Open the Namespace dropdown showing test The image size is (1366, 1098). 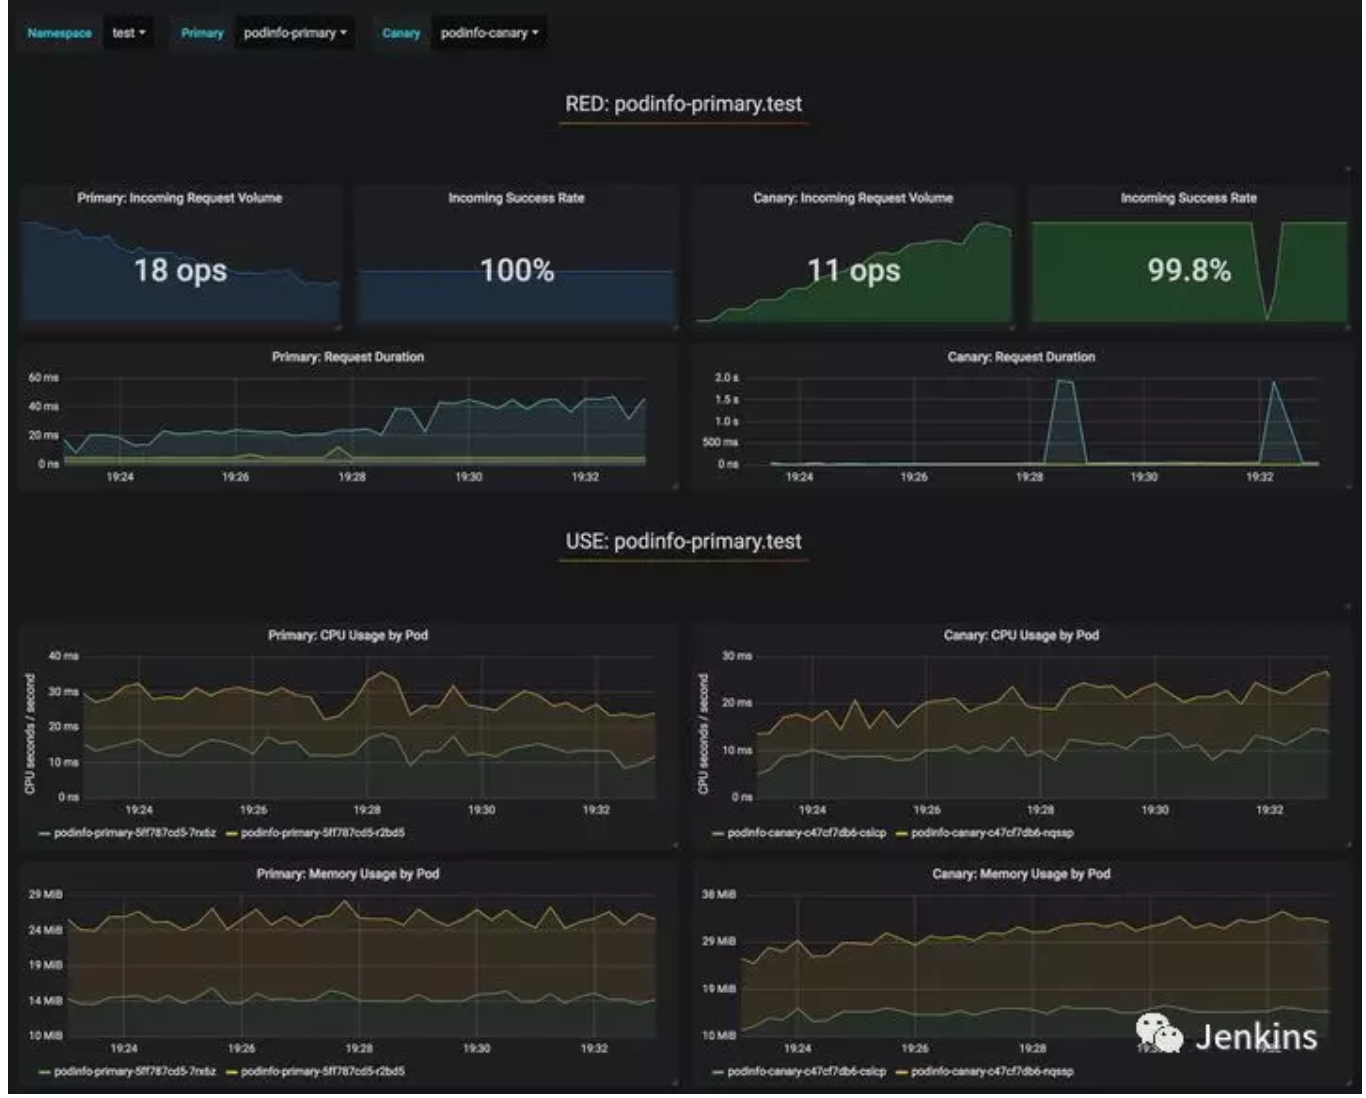coord(128,33)
